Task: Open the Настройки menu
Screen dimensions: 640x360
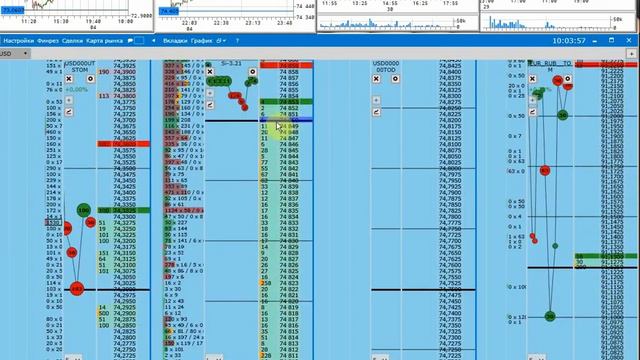Action: coord(18,41)
